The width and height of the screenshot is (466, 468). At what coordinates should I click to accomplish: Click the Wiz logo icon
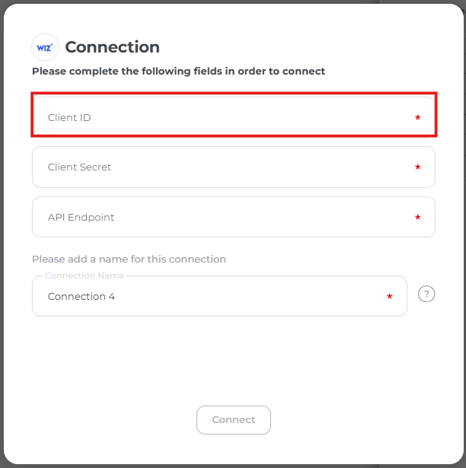coord(45,47)
